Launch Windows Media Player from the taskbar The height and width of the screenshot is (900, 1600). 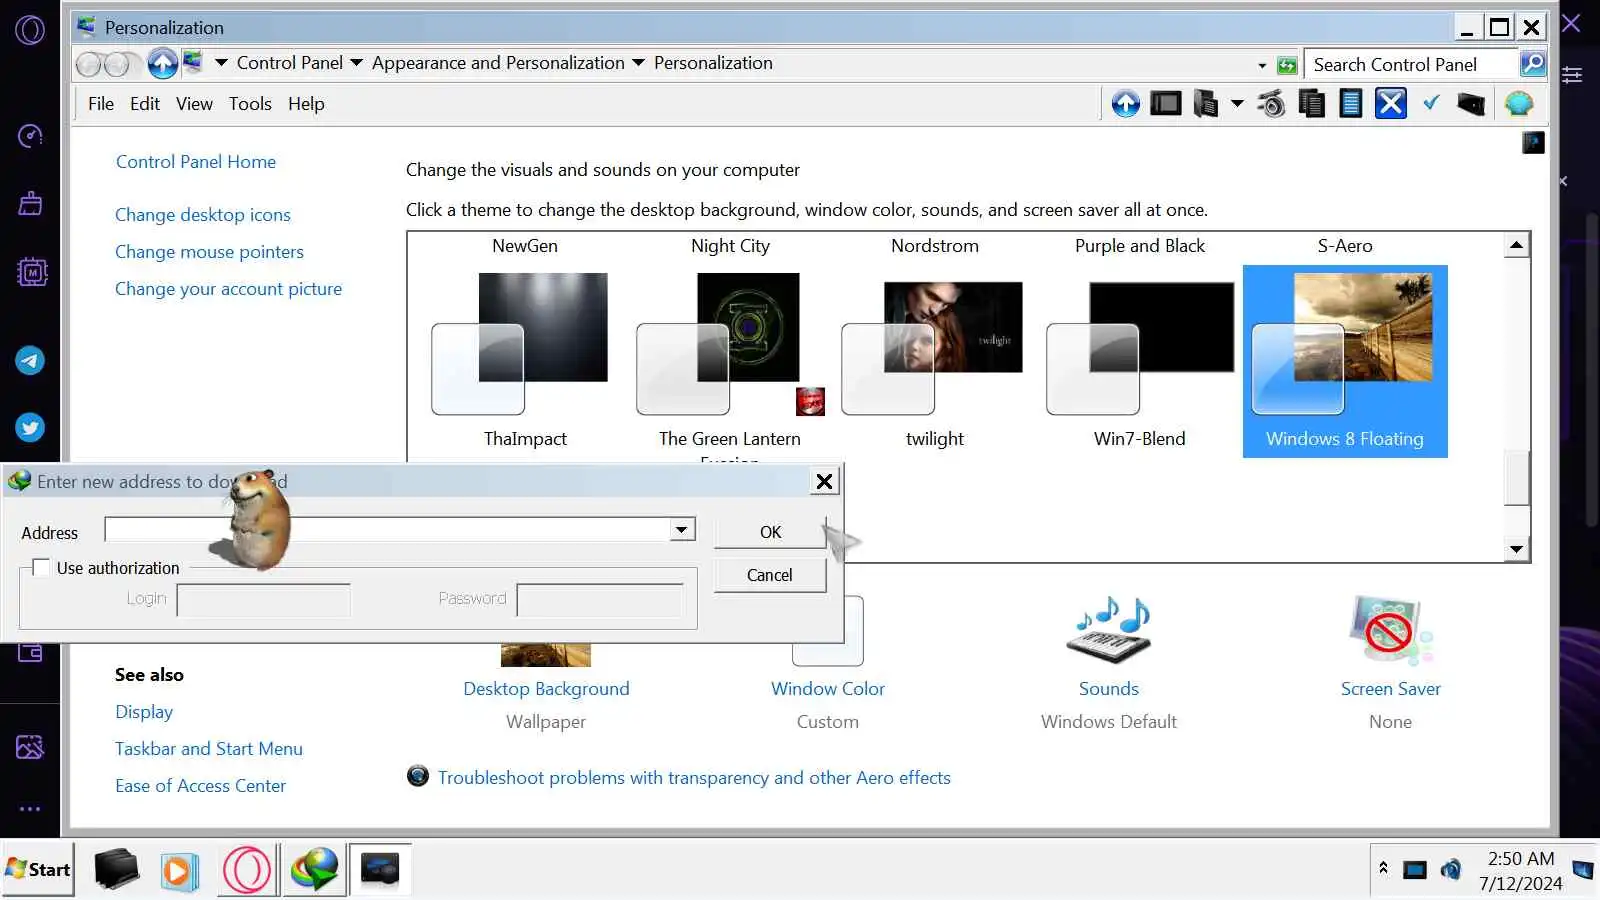[179, 871]
